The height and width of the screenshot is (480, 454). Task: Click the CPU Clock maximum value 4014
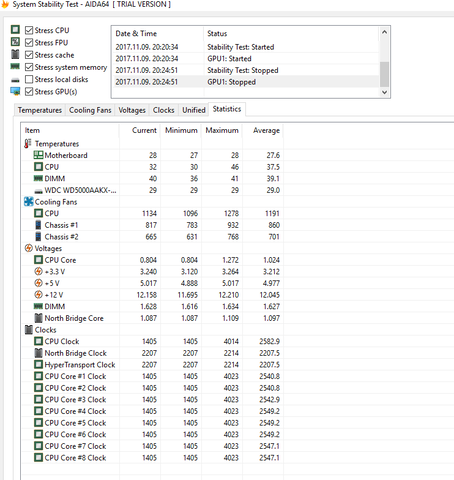pos(231,341)
